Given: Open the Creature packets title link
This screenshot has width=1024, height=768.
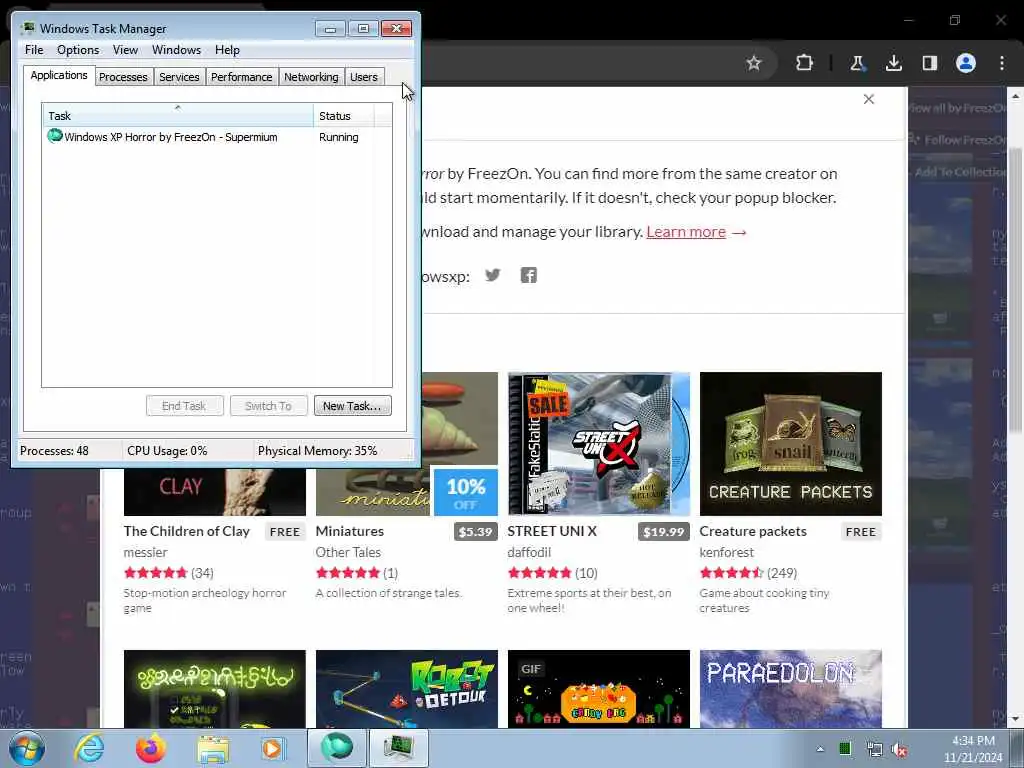Looking at the screenshot, I should [753, 531].
